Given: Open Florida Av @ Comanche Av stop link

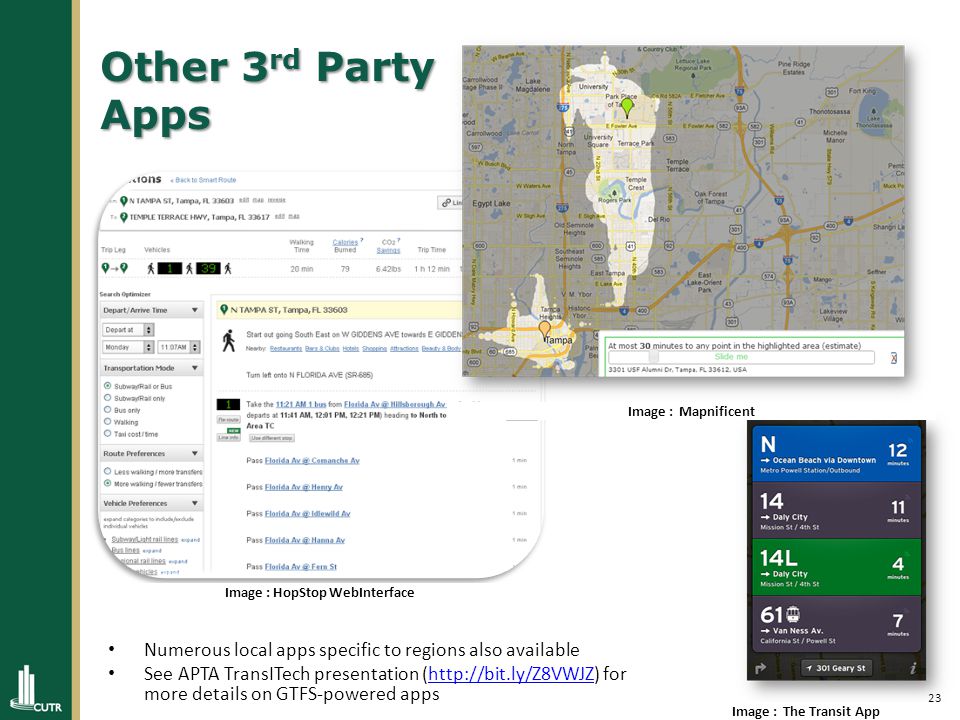Looking at the screenshot, I should pos(312,460).
